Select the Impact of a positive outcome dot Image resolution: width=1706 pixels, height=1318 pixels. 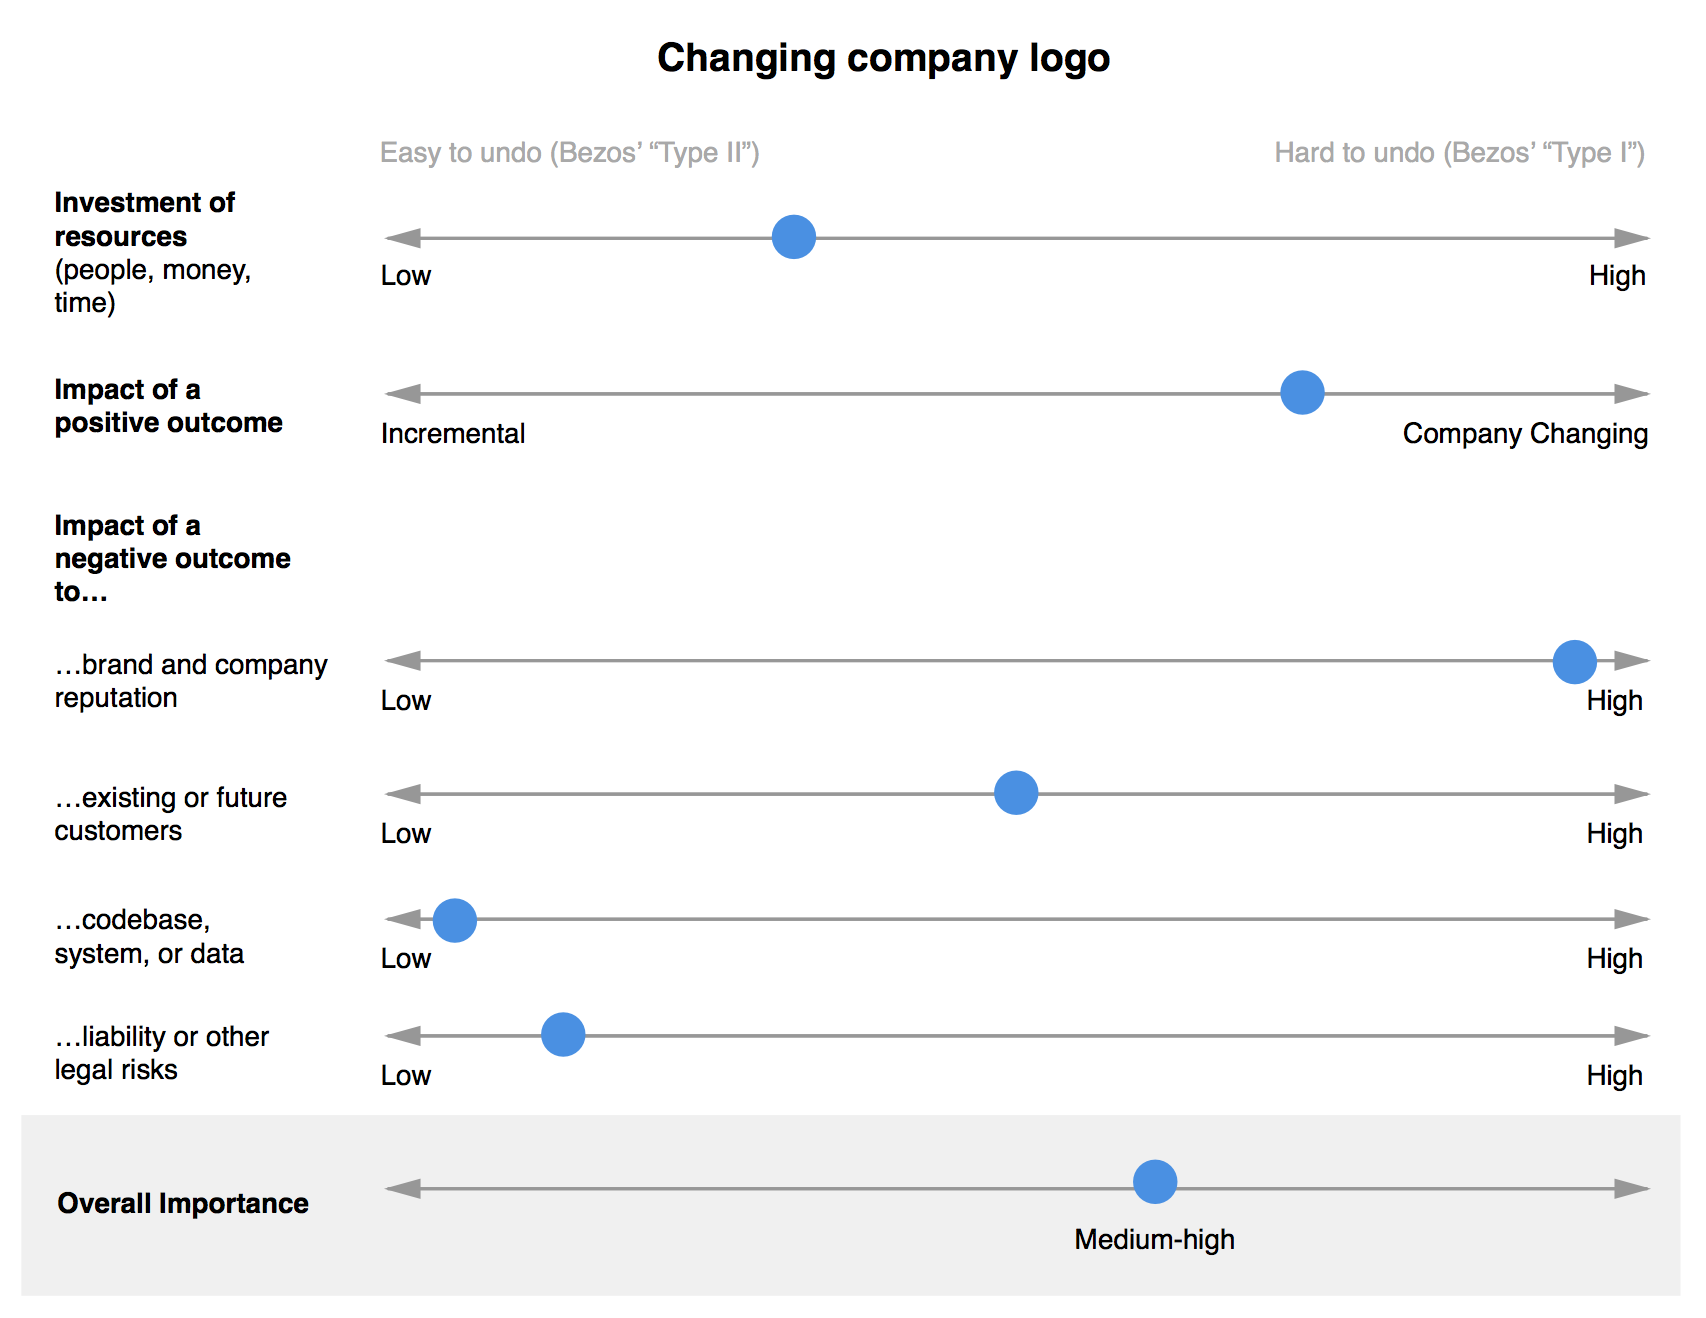click(x=1302, y=392)
